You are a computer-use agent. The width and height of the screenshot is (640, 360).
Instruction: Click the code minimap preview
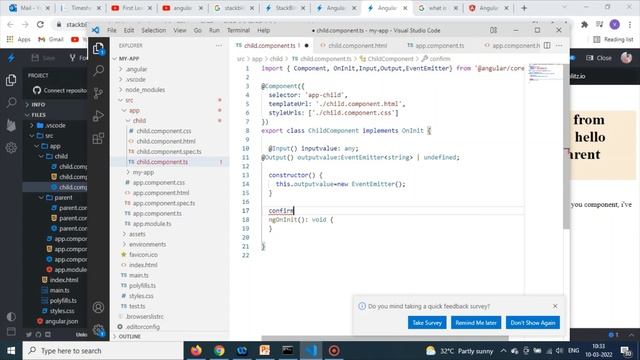coord(544,73)
